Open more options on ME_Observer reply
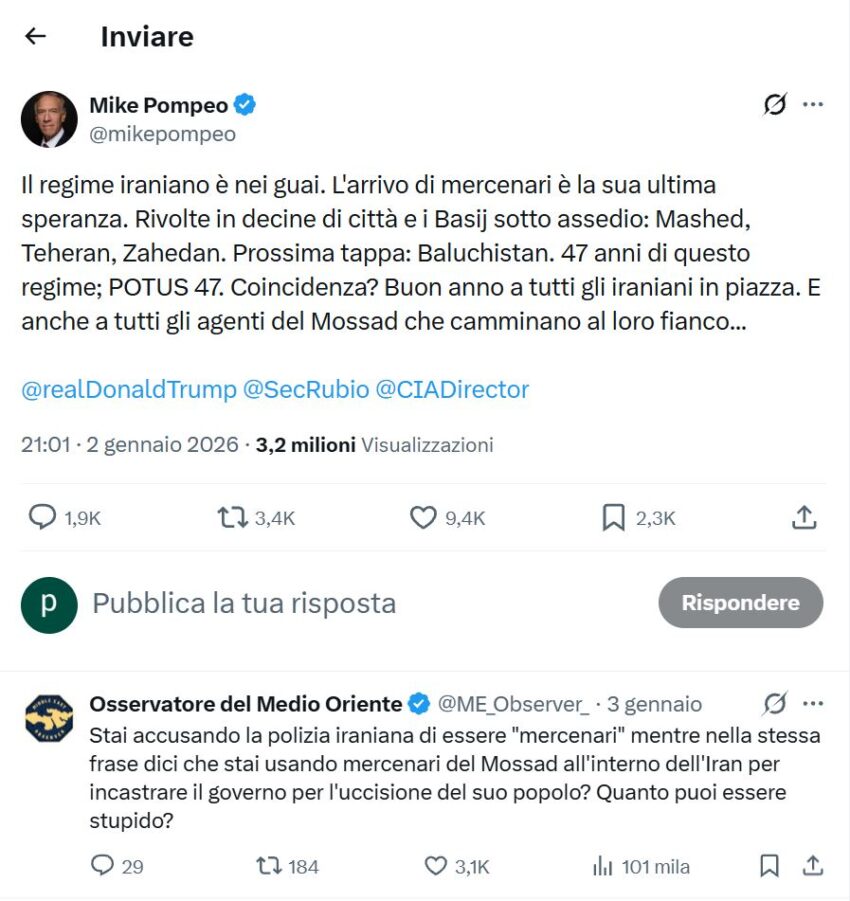The height and width of the screenshot is (901, 850). (x=813, y=704)
